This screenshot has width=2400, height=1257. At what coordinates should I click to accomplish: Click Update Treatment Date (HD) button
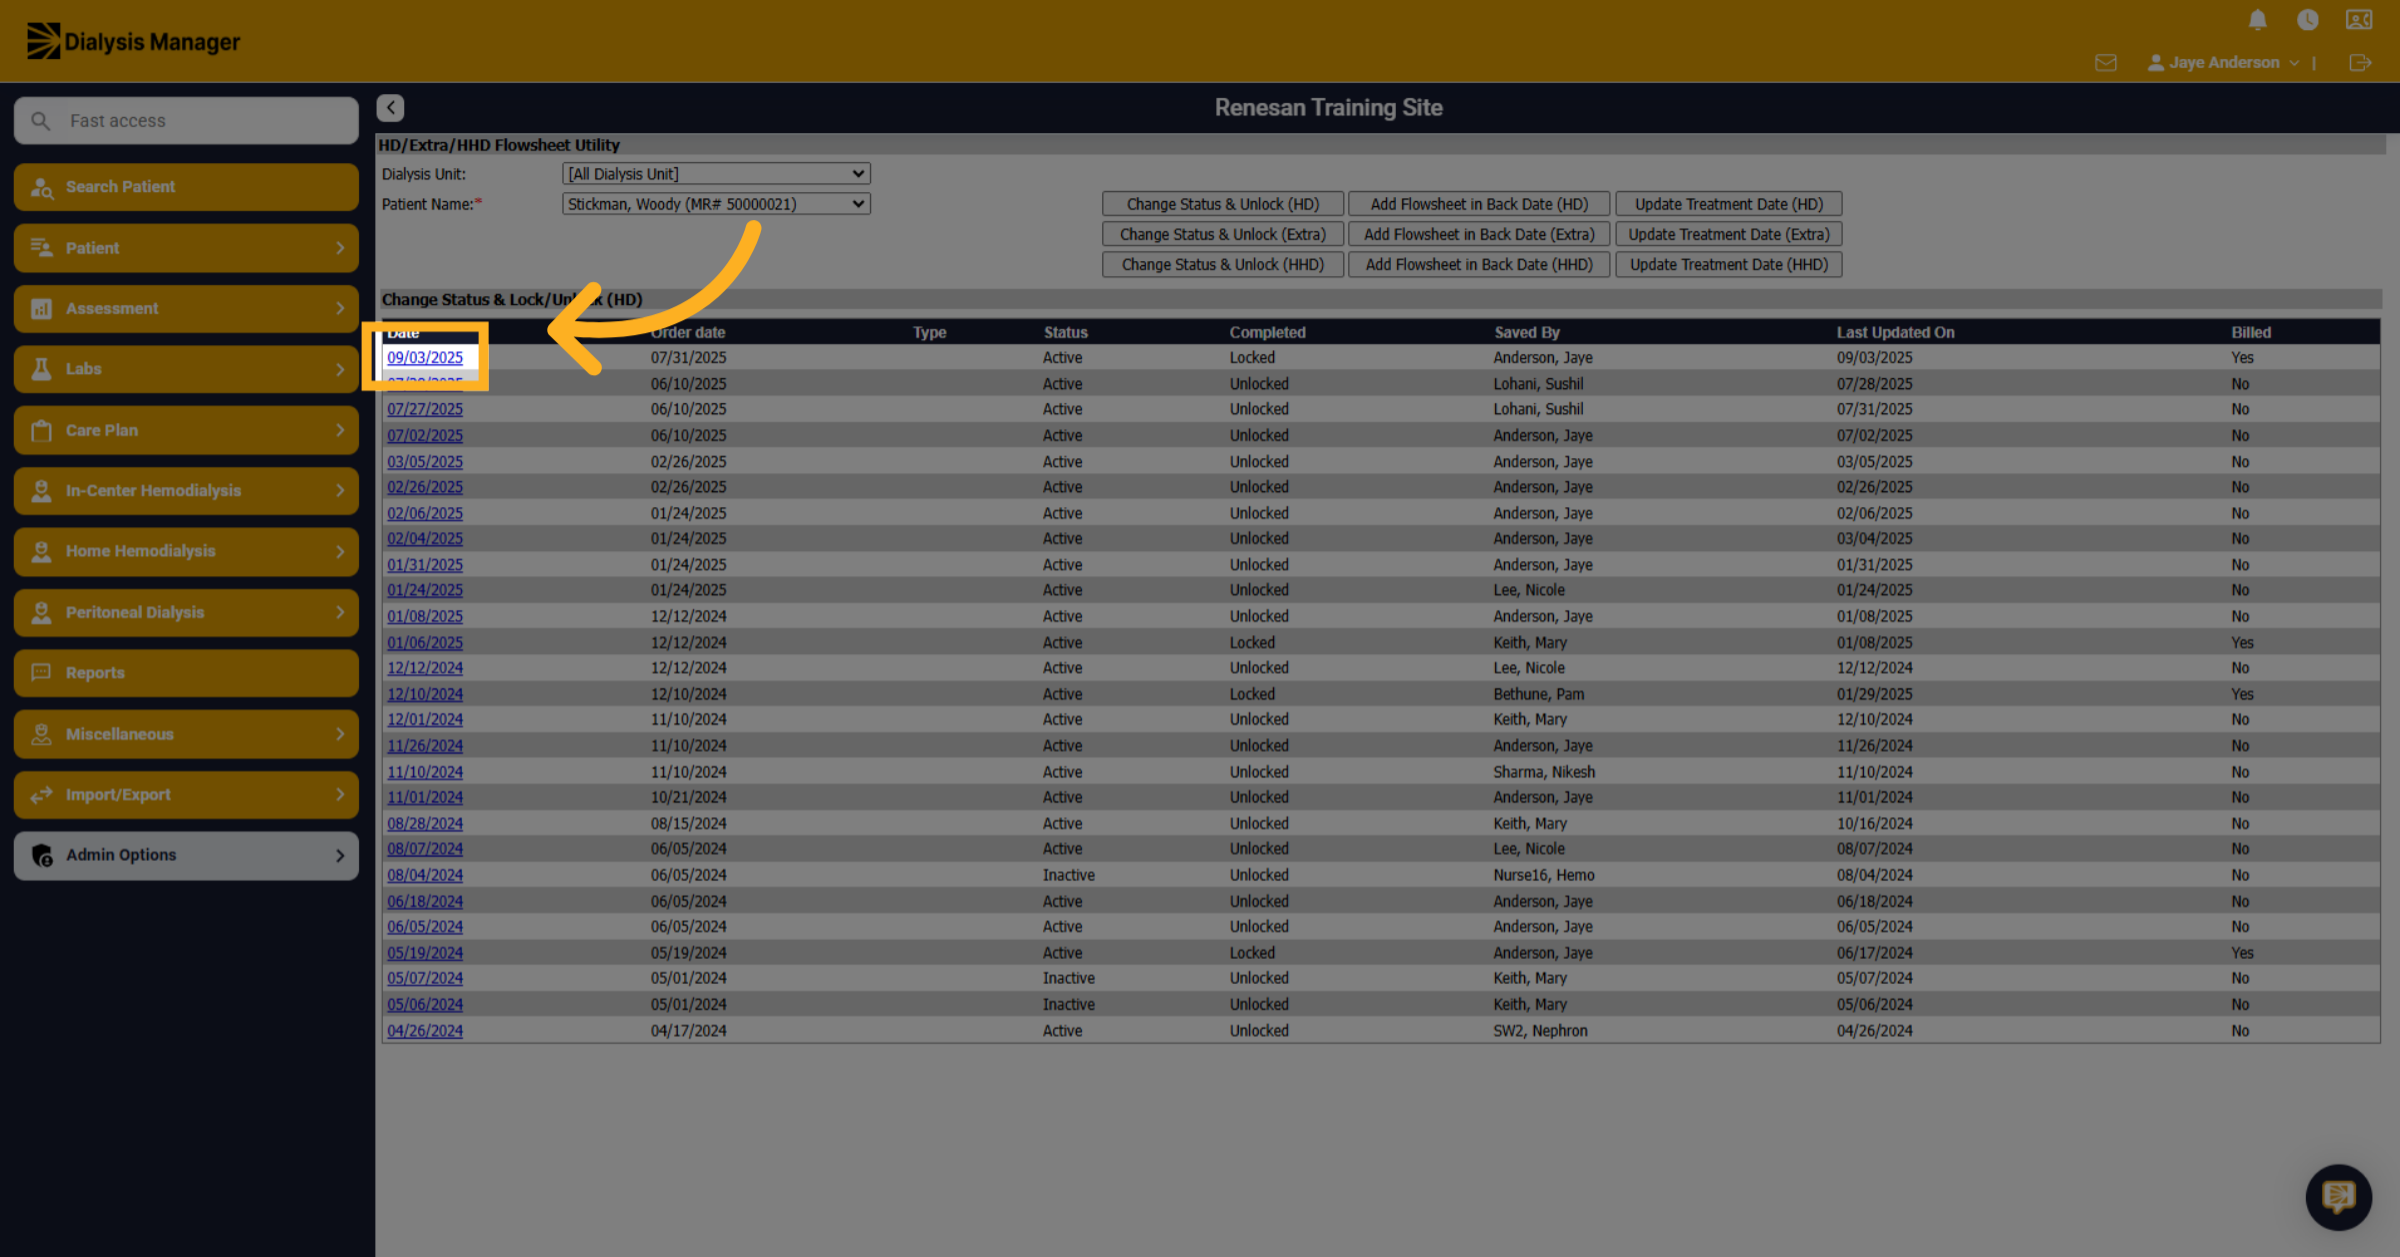pyautogui.click(x=1728, y=204)
